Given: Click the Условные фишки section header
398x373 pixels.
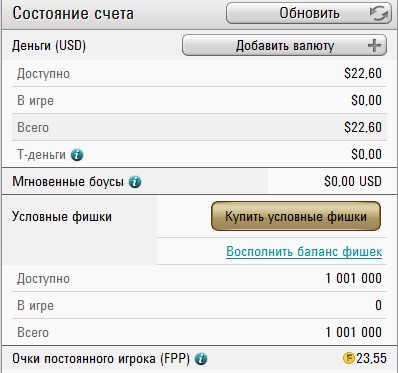Looking at the screenshot, I should point(62,217).
